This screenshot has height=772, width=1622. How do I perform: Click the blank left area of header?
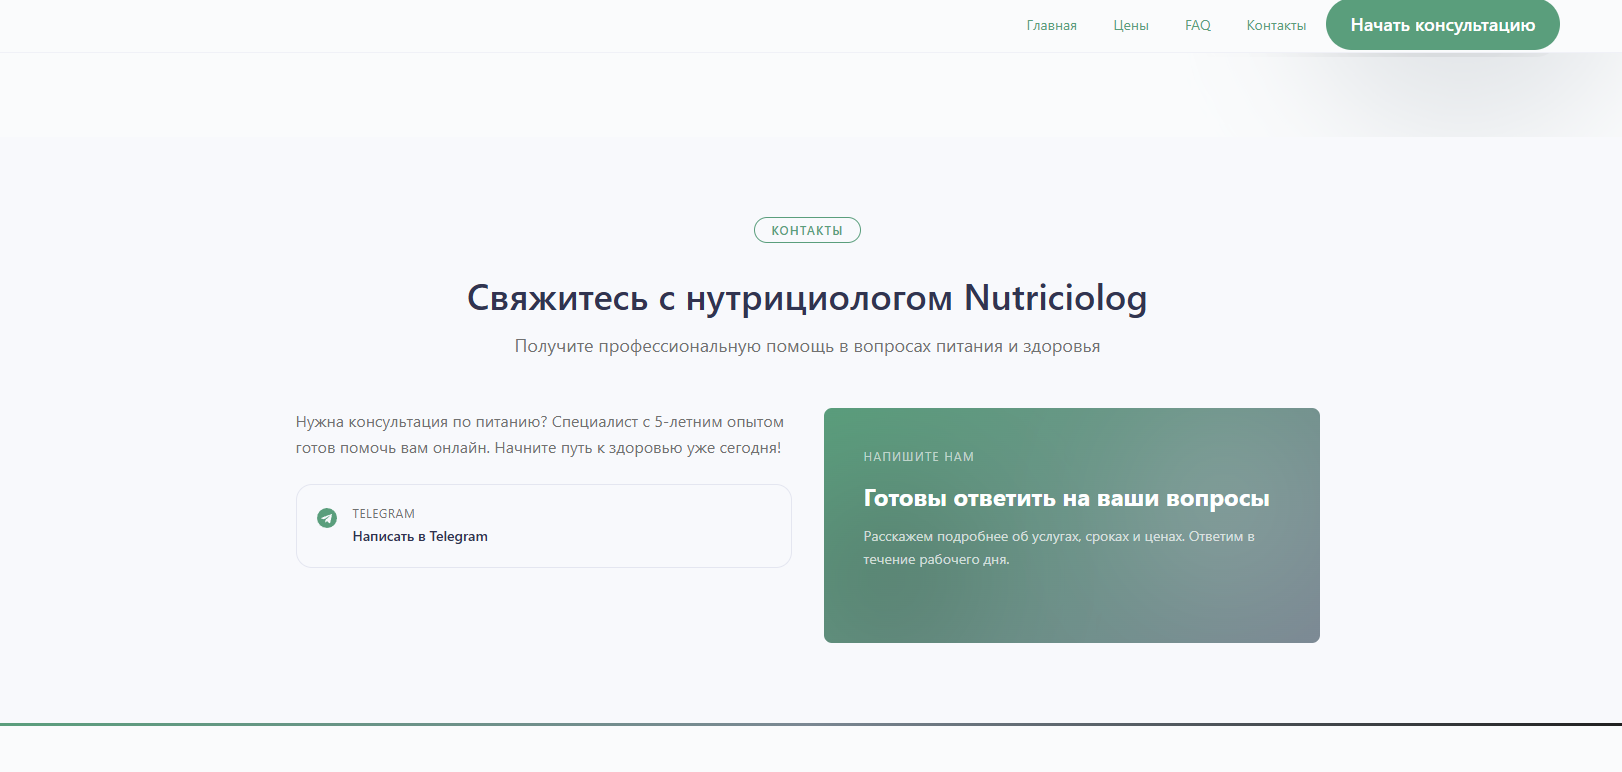400,26
